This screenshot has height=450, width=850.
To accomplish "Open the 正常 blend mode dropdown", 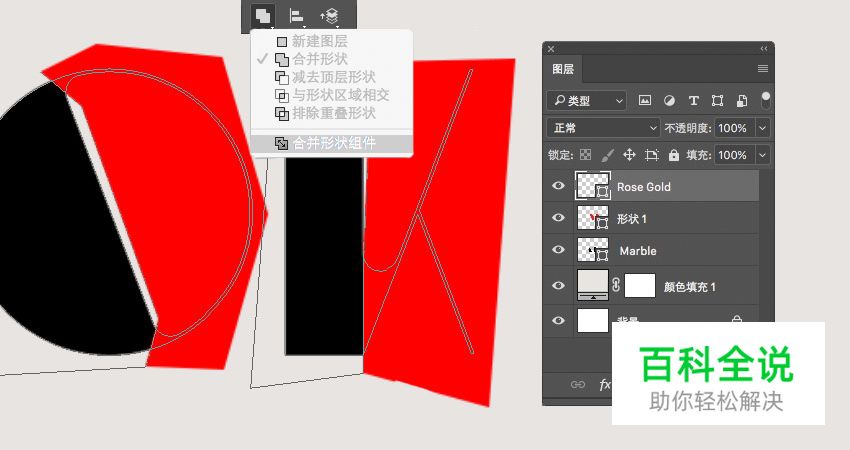I will 603,128.
